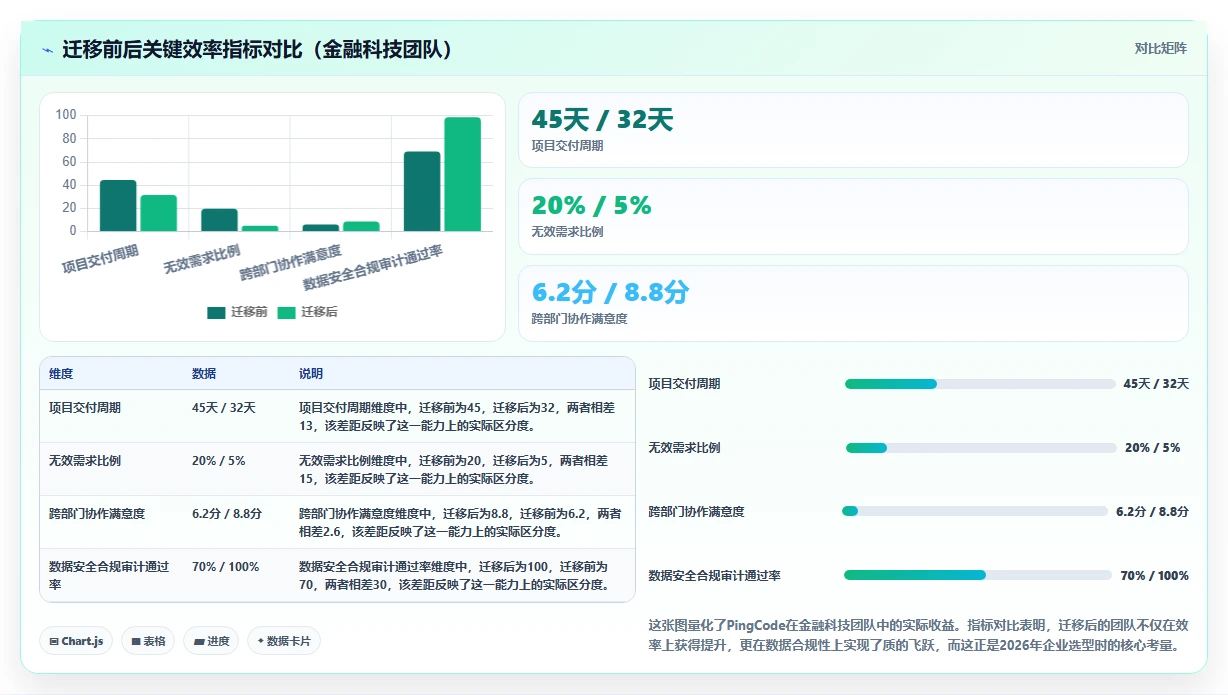Click the 20% / 5% progress value label
Image resolution: width=1228 pixels, height=695 pixels.
coord(1152,448)
